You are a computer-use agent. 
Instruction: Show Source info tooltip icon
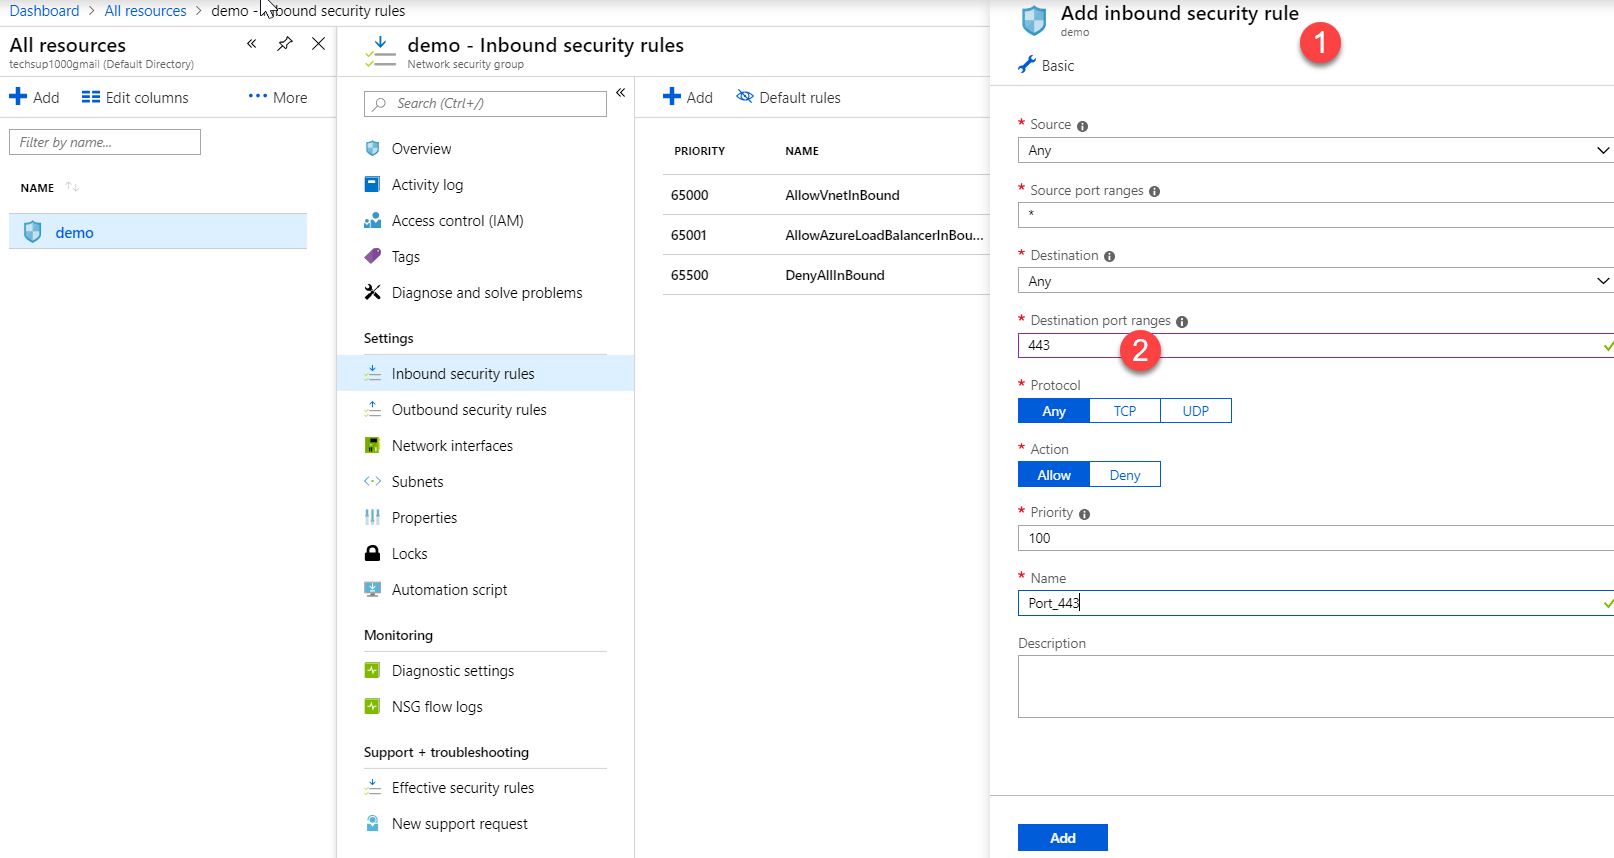click(1082, 126)
